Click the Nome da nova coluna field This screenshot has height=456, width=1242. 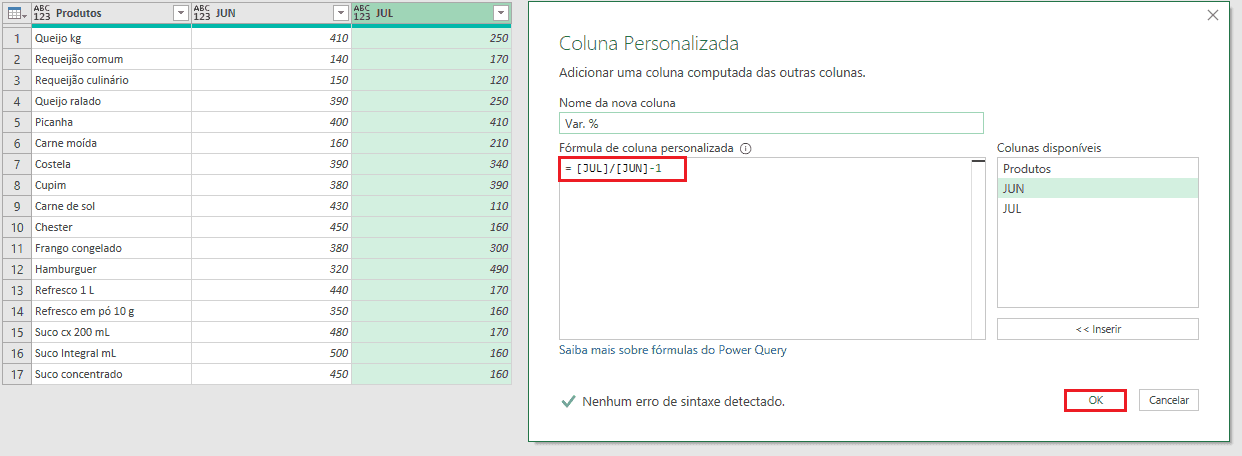[x=771, y=122]
